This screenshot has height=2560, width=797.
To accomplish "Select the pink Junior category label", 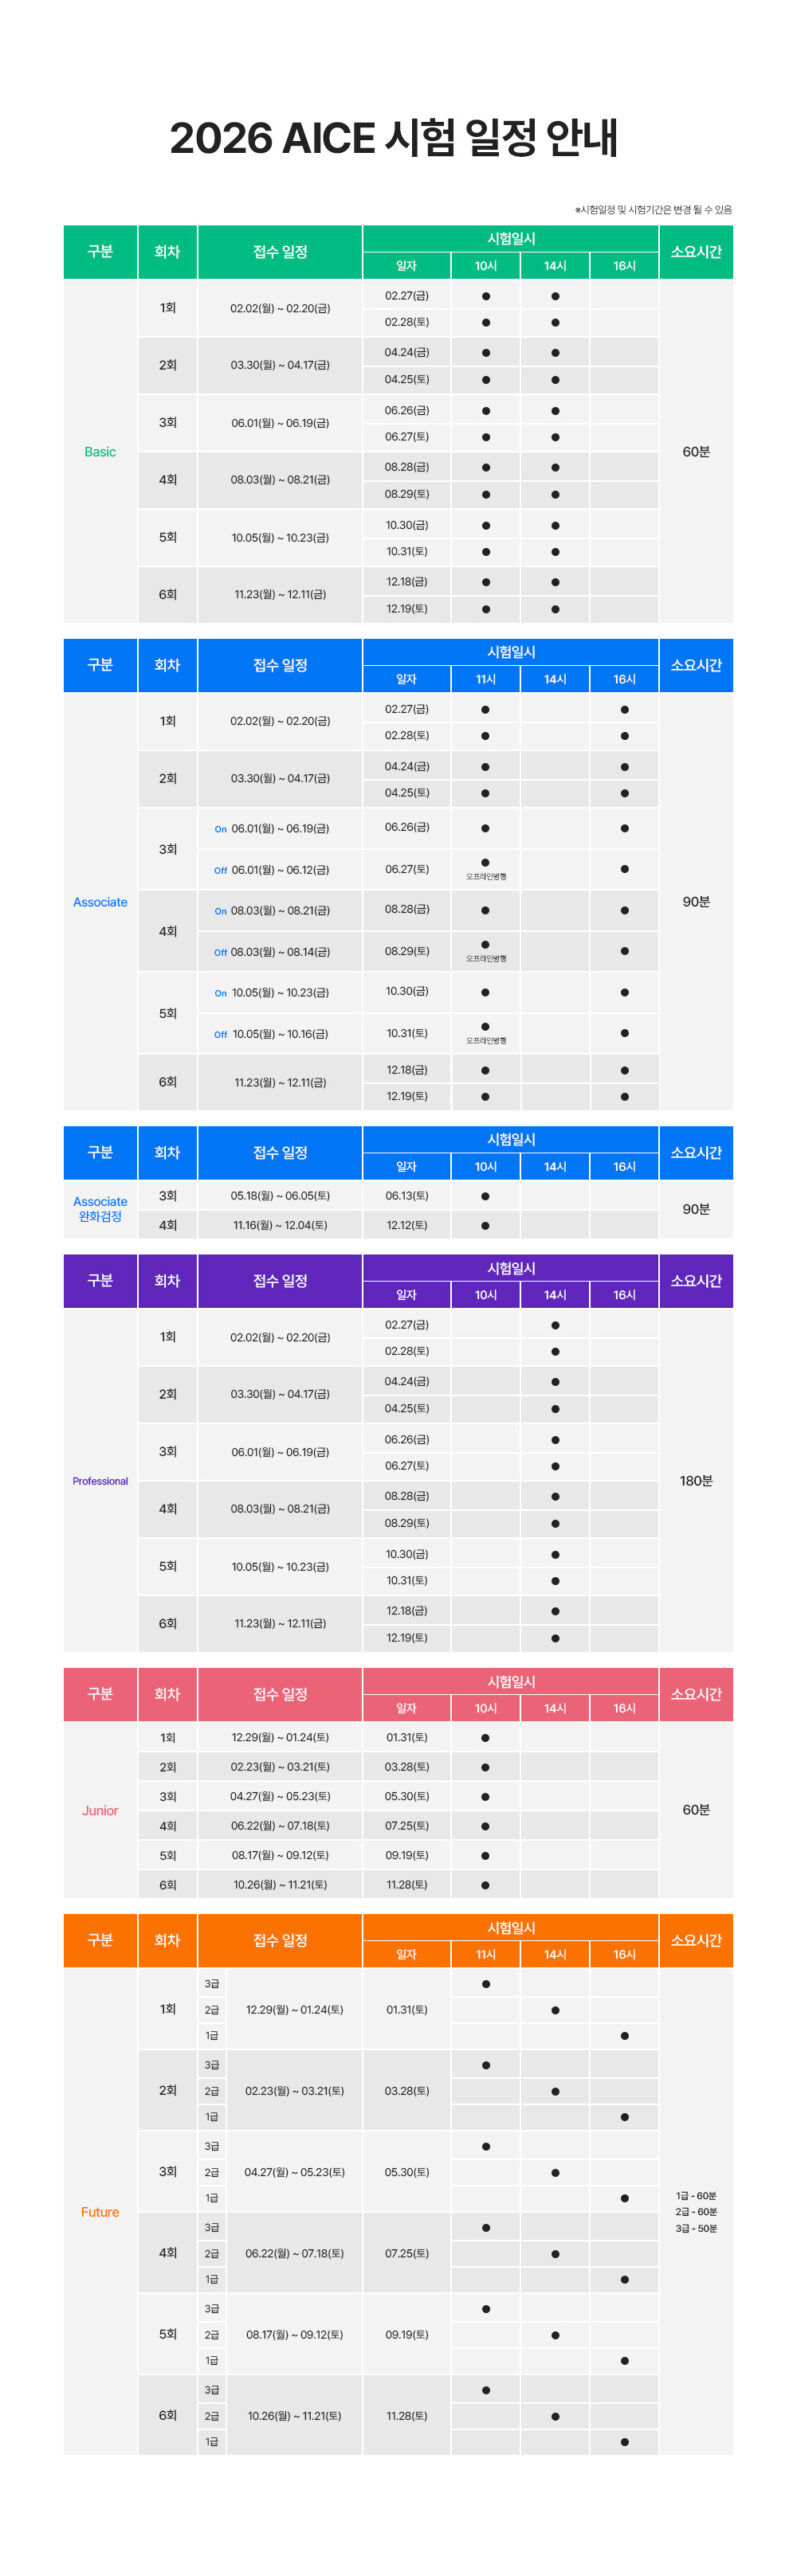I will click(100, 1810).
